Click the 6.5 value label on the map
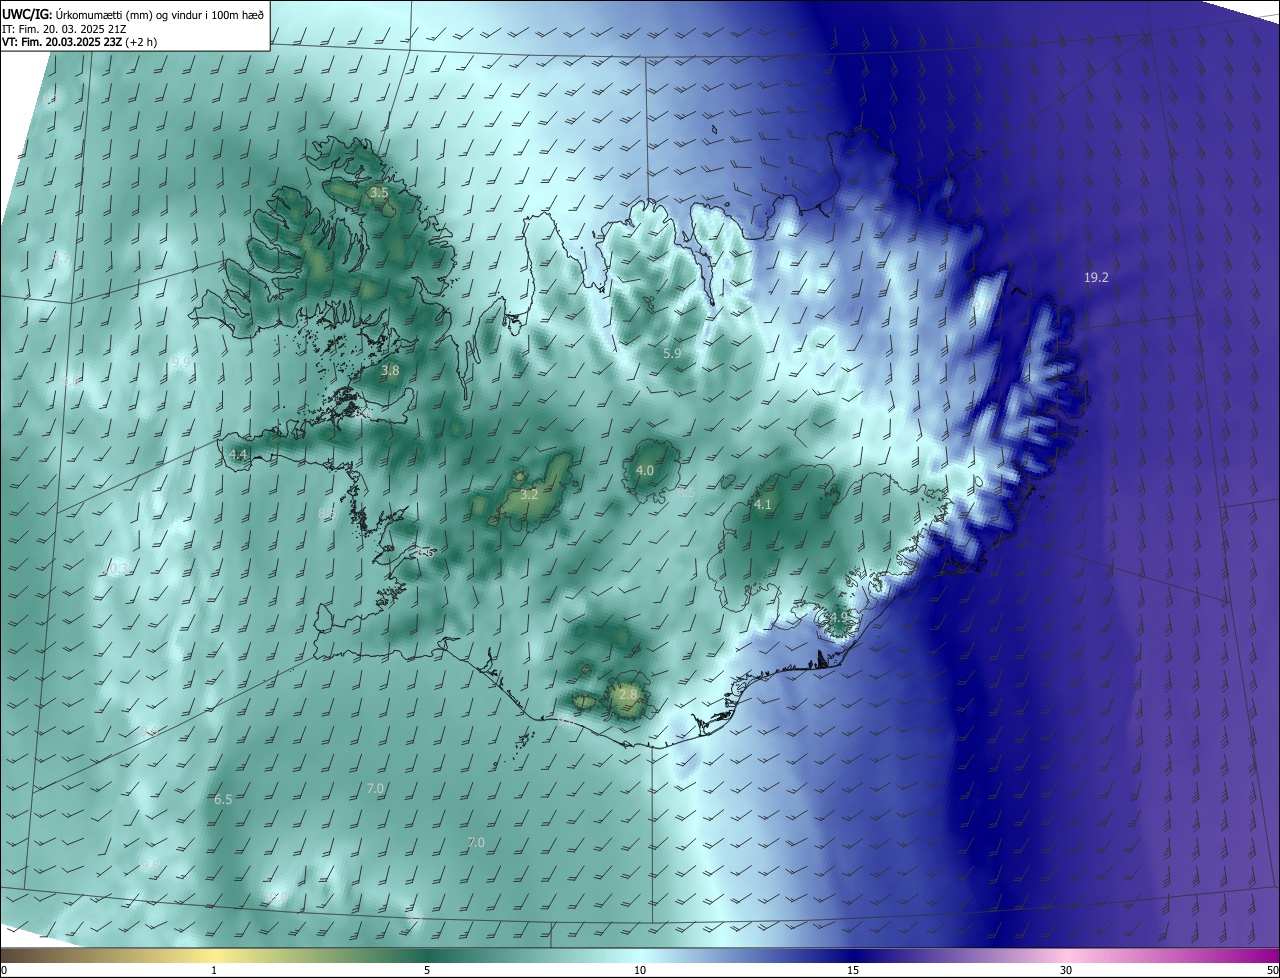This screenshot has height=978, width=1280. point(223,799)
